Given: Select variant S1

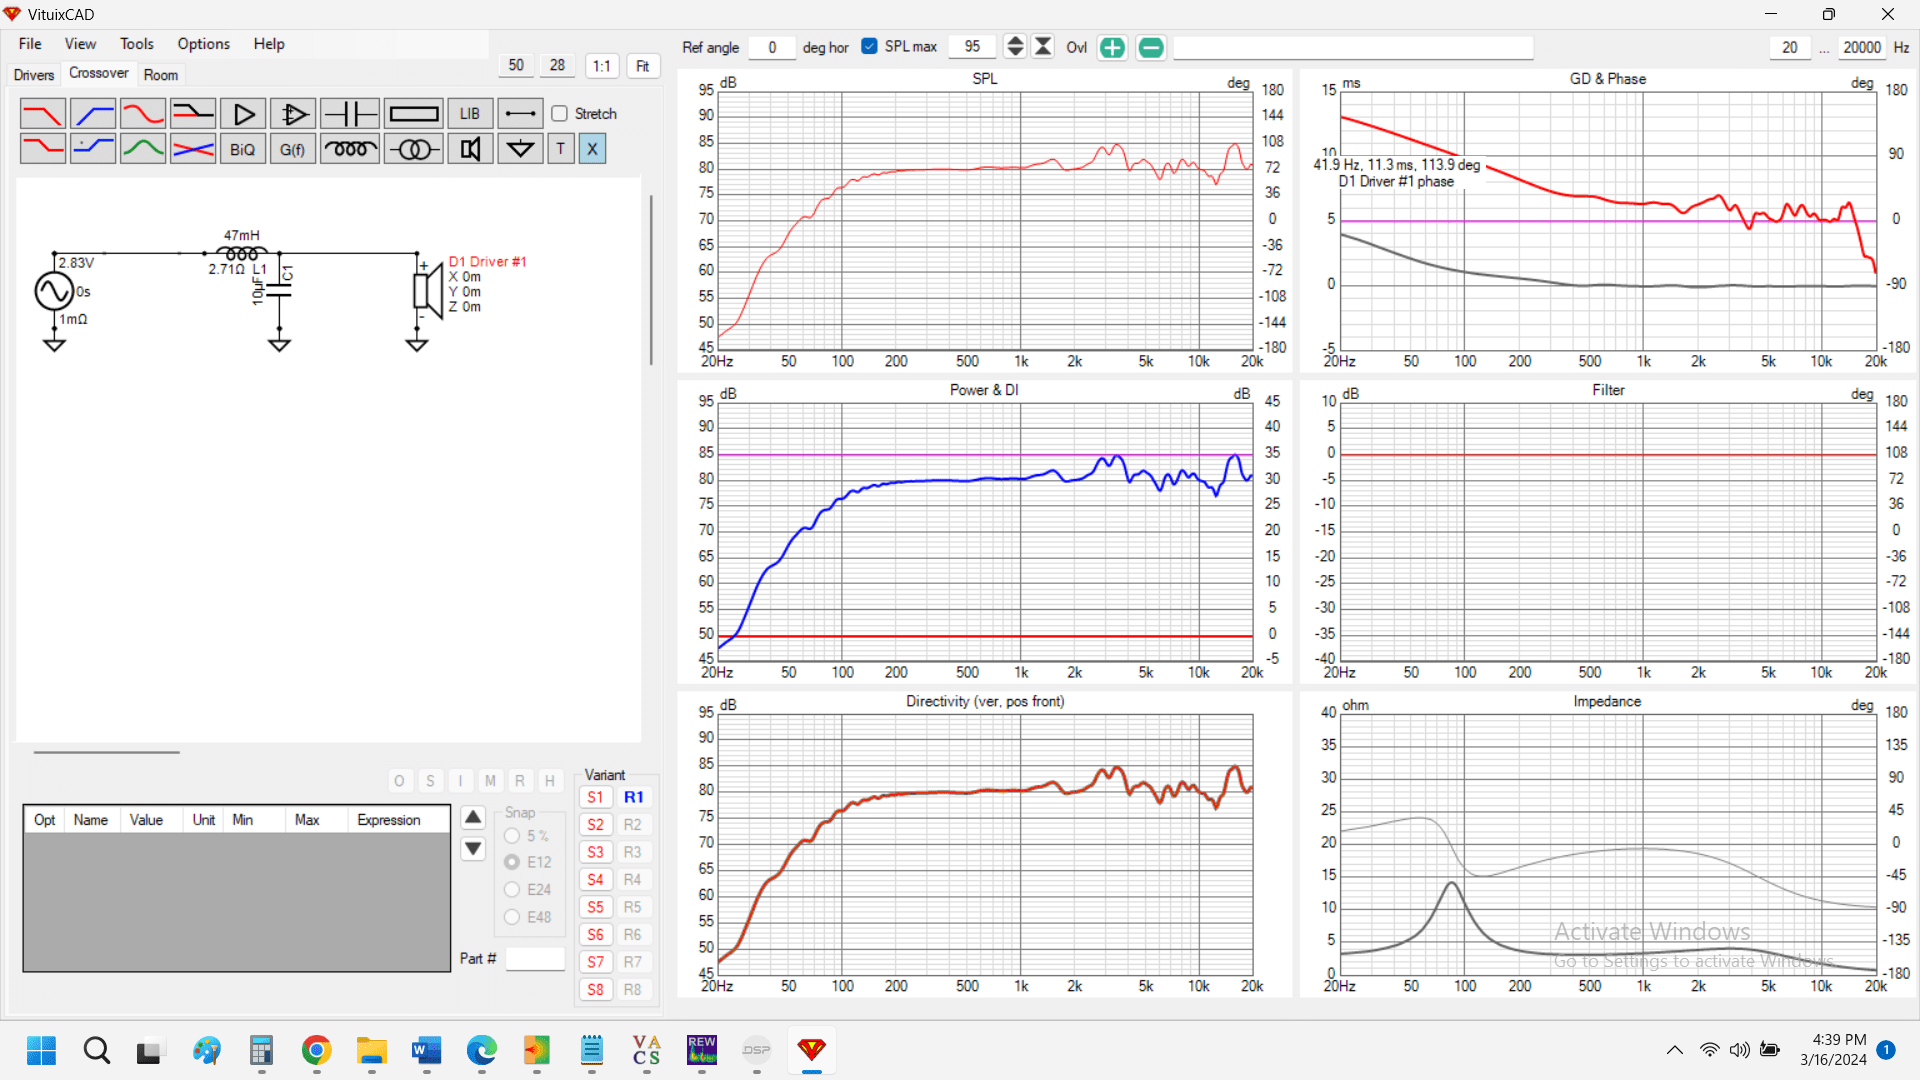Looking at the screenshot, I should pos(596,797).
